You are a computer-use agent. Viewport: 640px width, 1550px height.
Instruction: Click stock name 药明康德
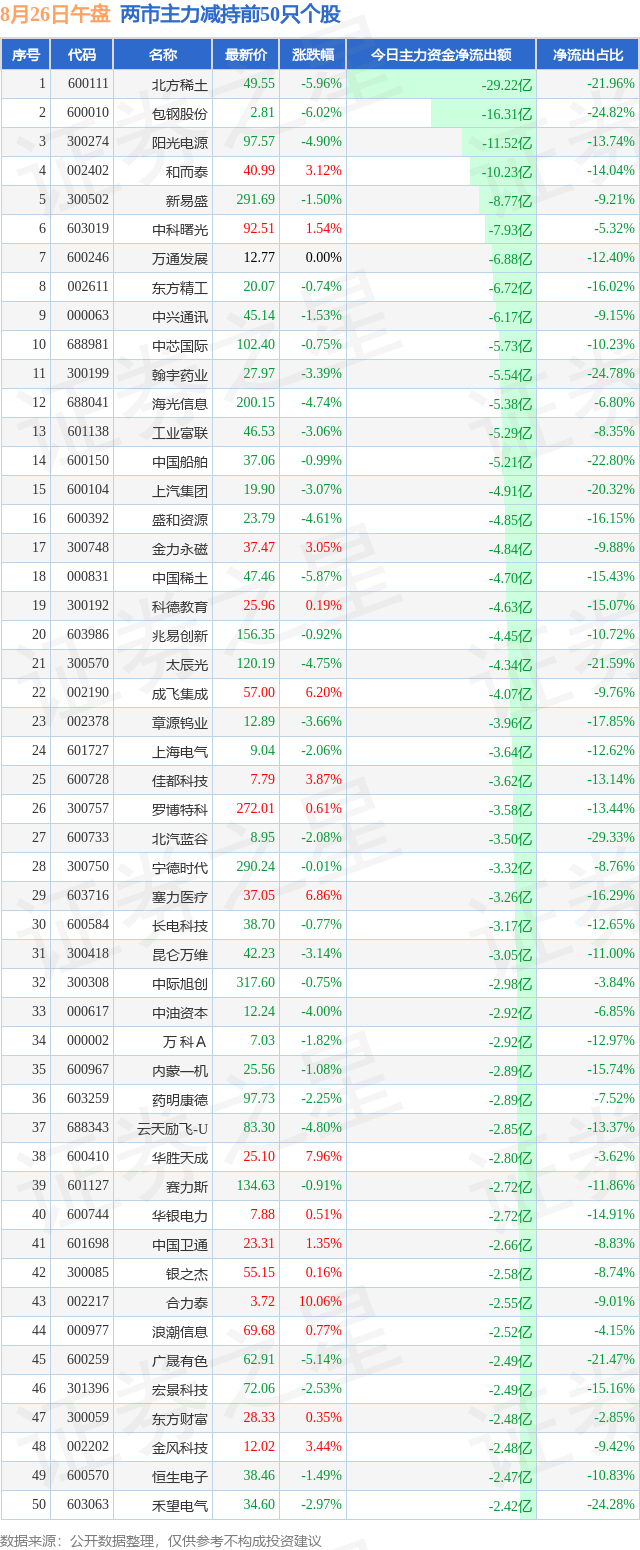(x=180, y=1099)
